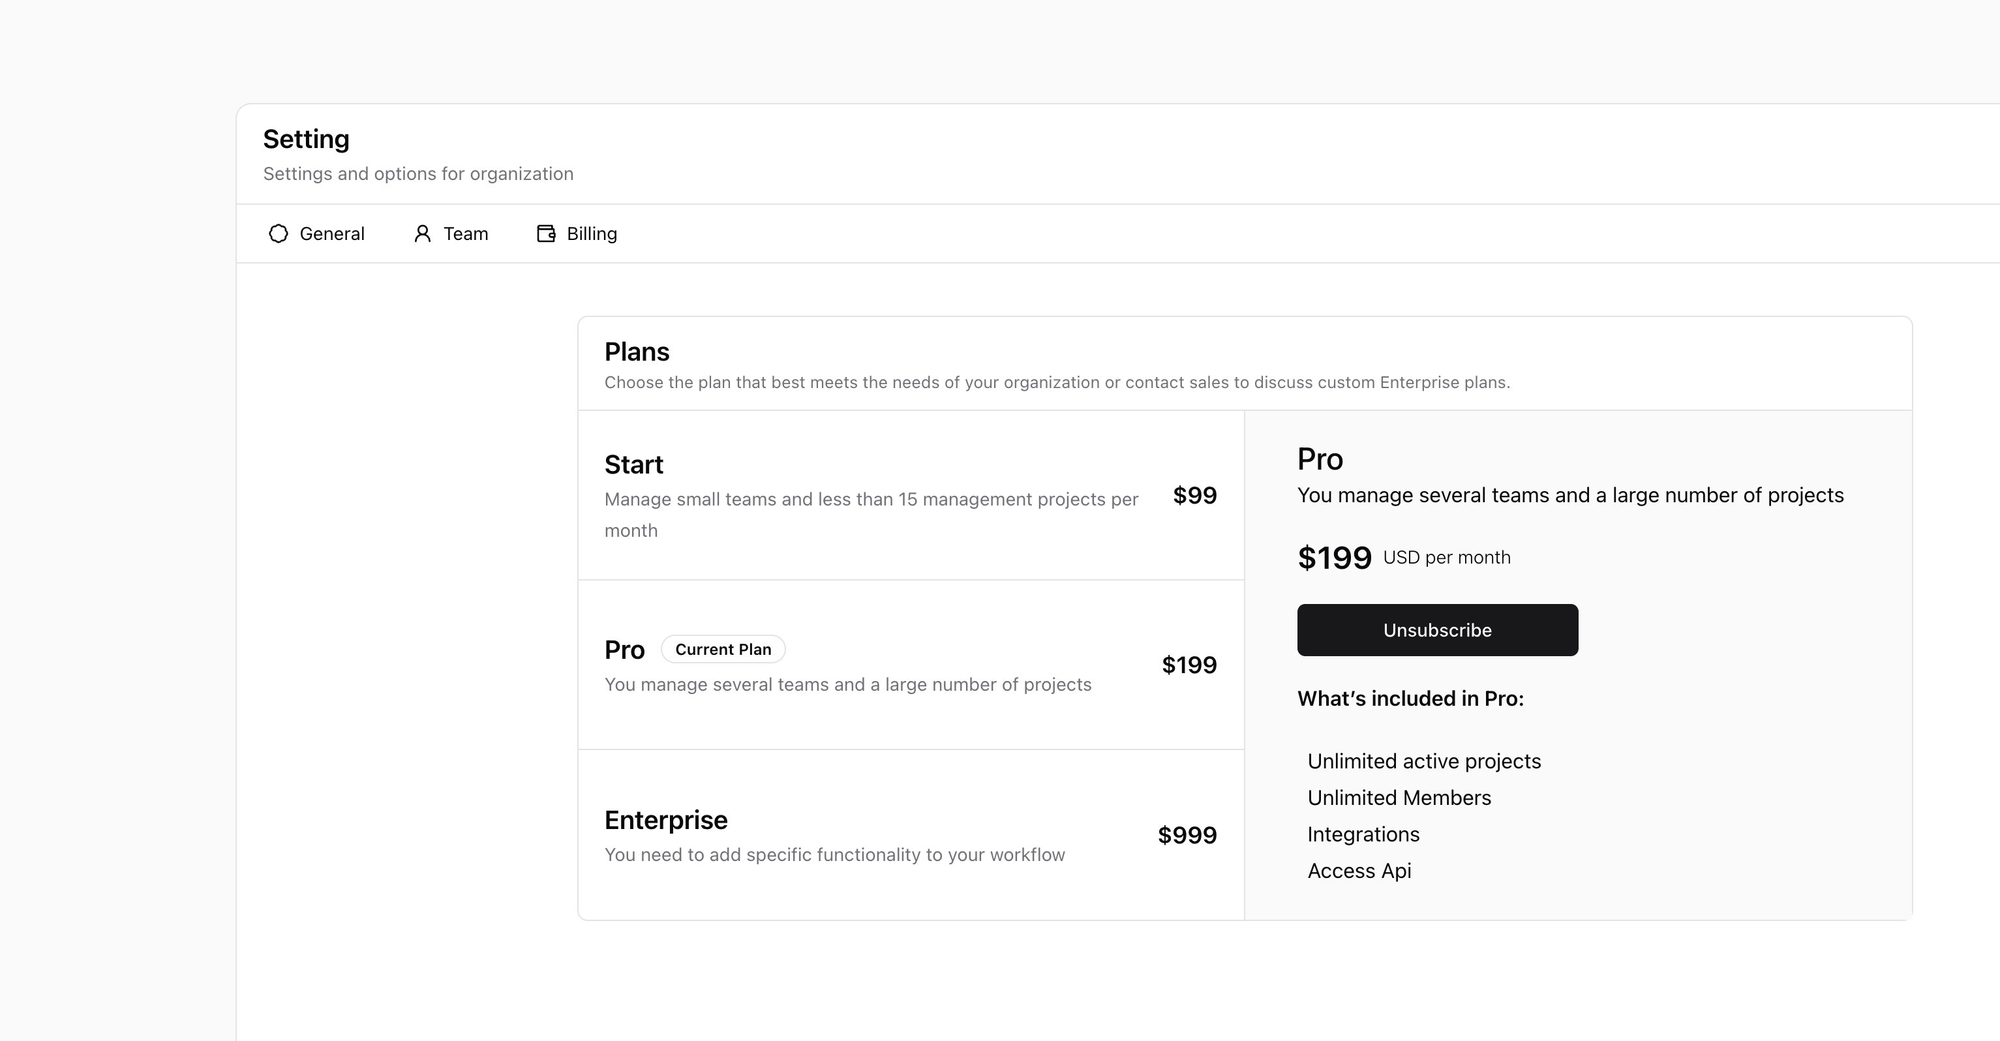
Task: Click the Setting page title
Action: point(306,139)
